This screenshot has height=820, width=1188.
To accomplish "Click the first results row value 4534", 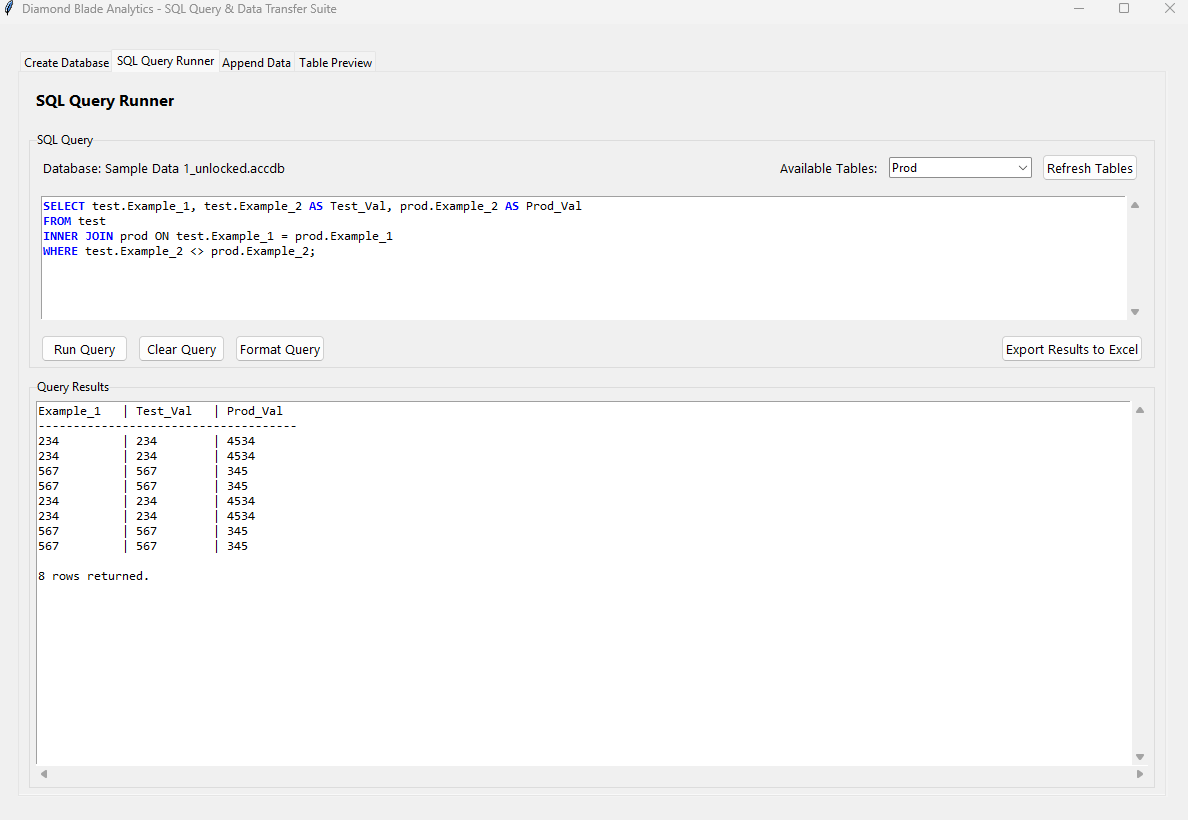I will pos(241,441).
